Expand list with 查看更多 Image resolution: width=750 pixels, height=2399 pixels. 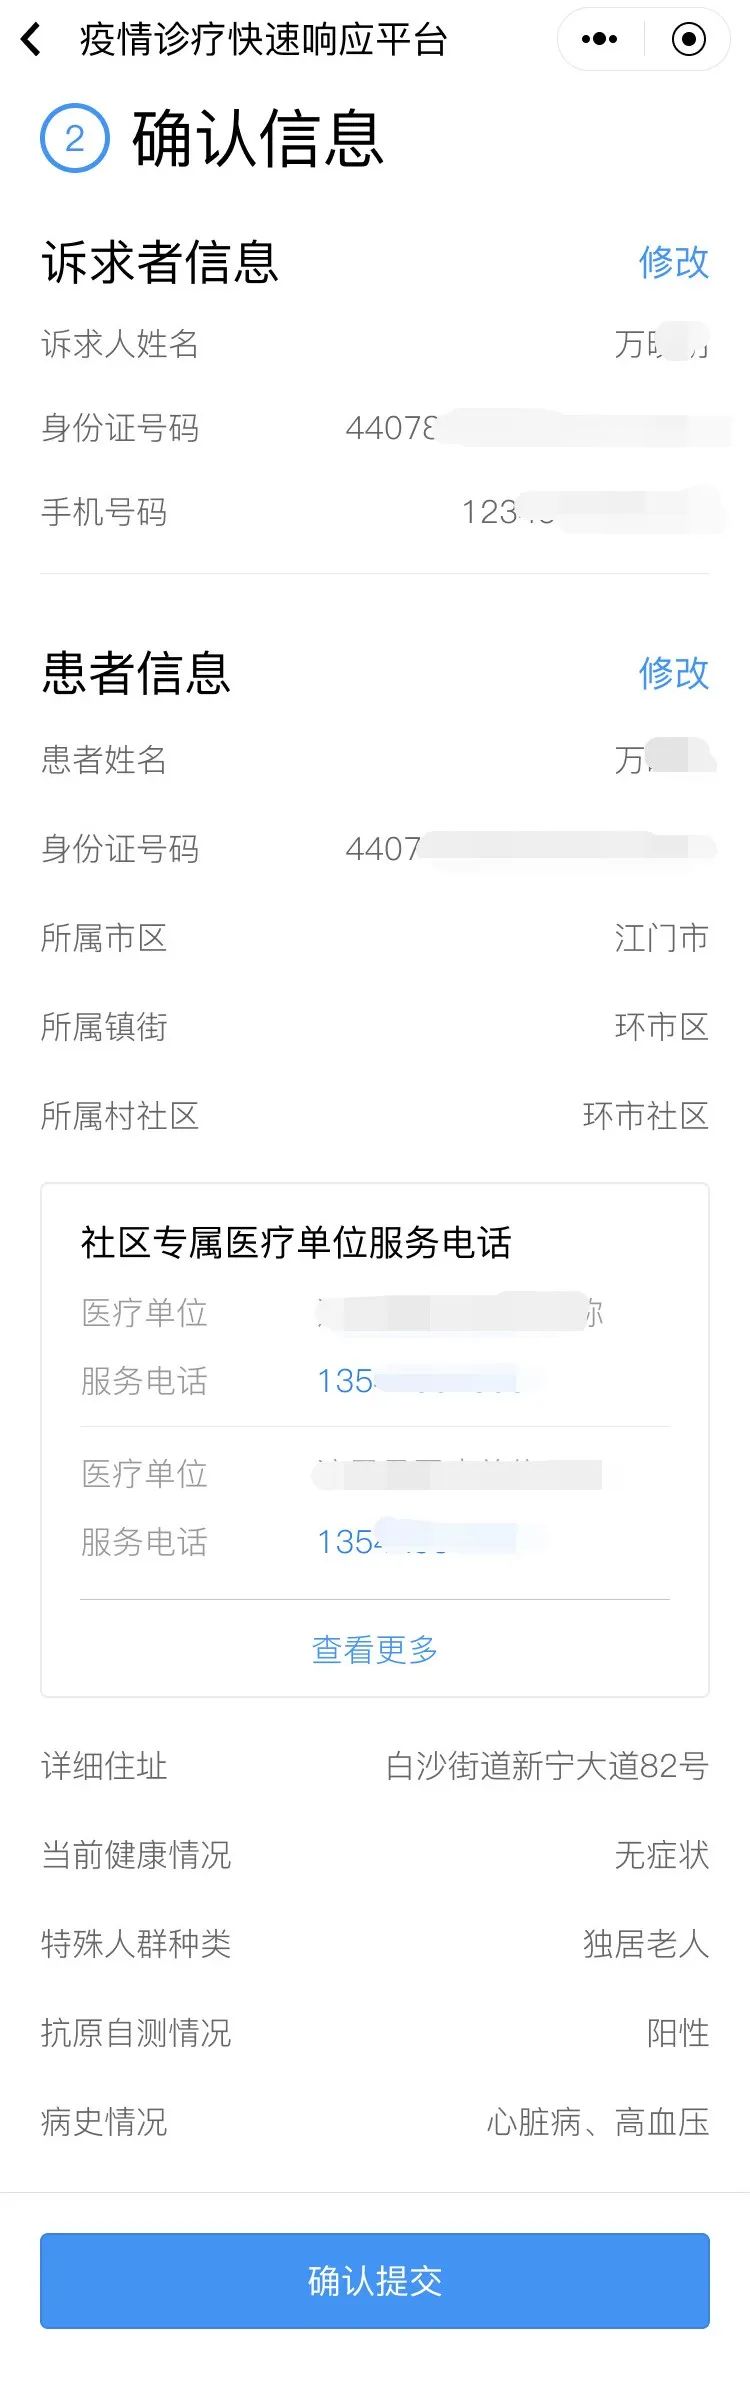[375, 1649]
